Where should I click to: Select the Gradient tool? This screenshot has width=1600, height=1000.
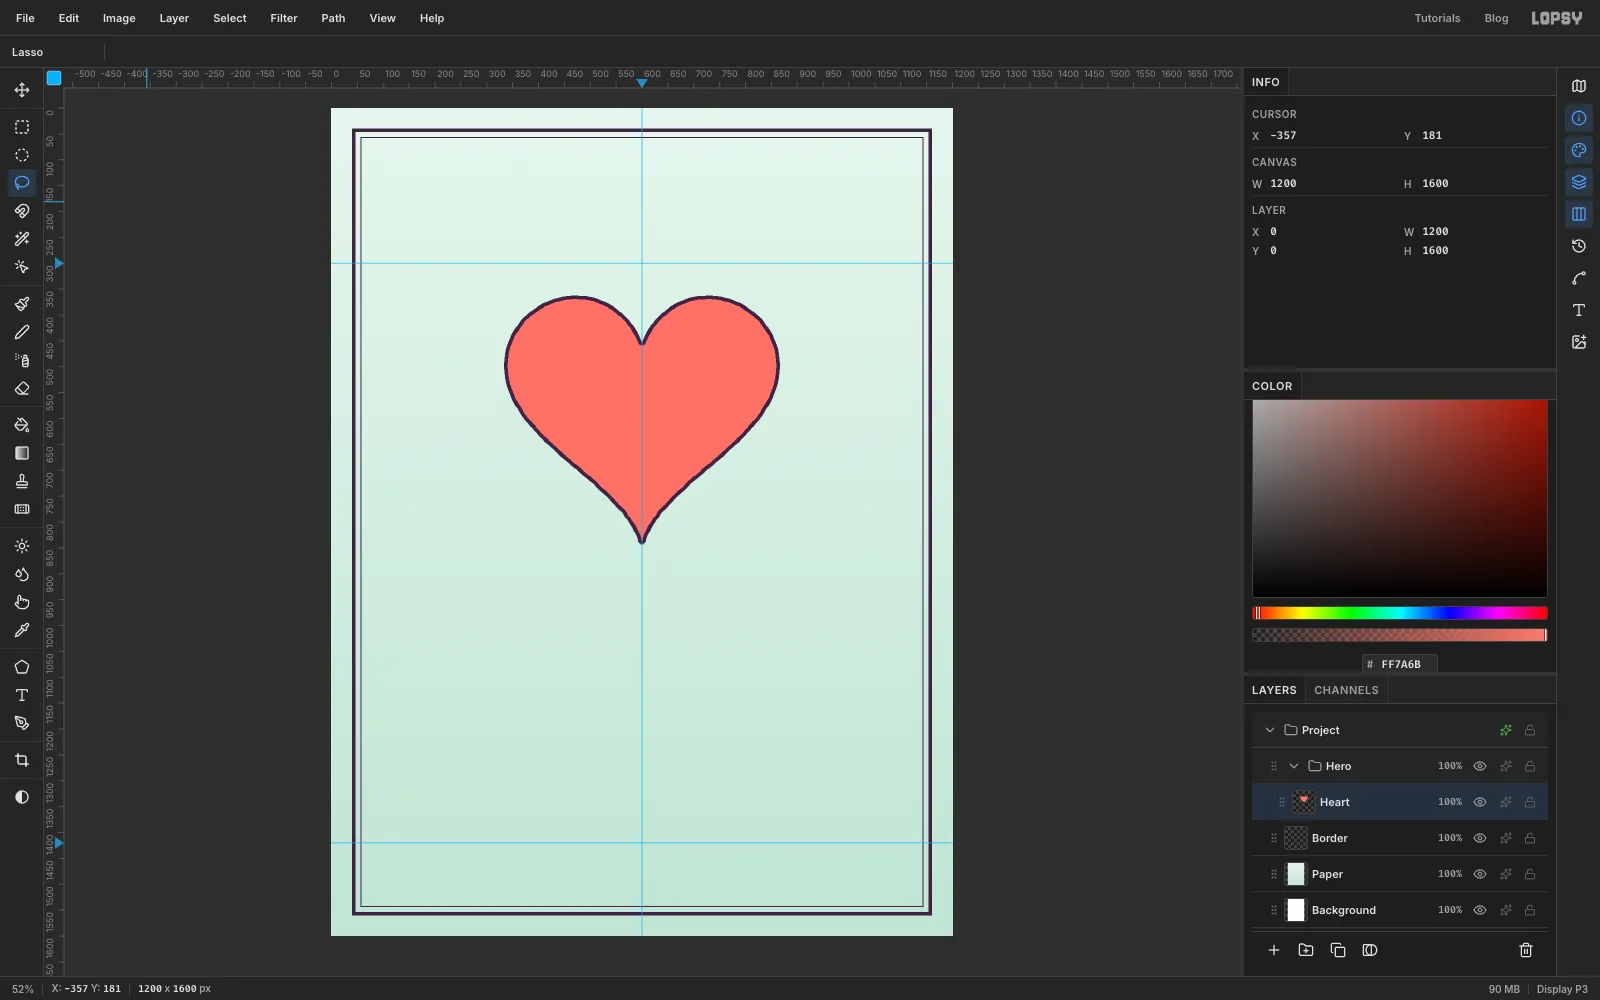coord(22,453)
